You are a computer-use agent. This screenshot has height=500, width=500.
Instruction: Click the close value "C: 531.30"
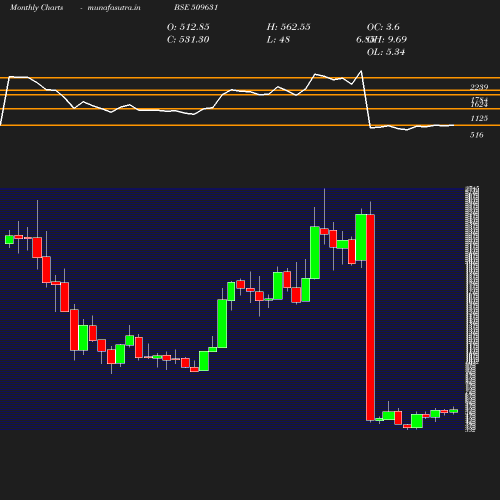pos(188,40)
